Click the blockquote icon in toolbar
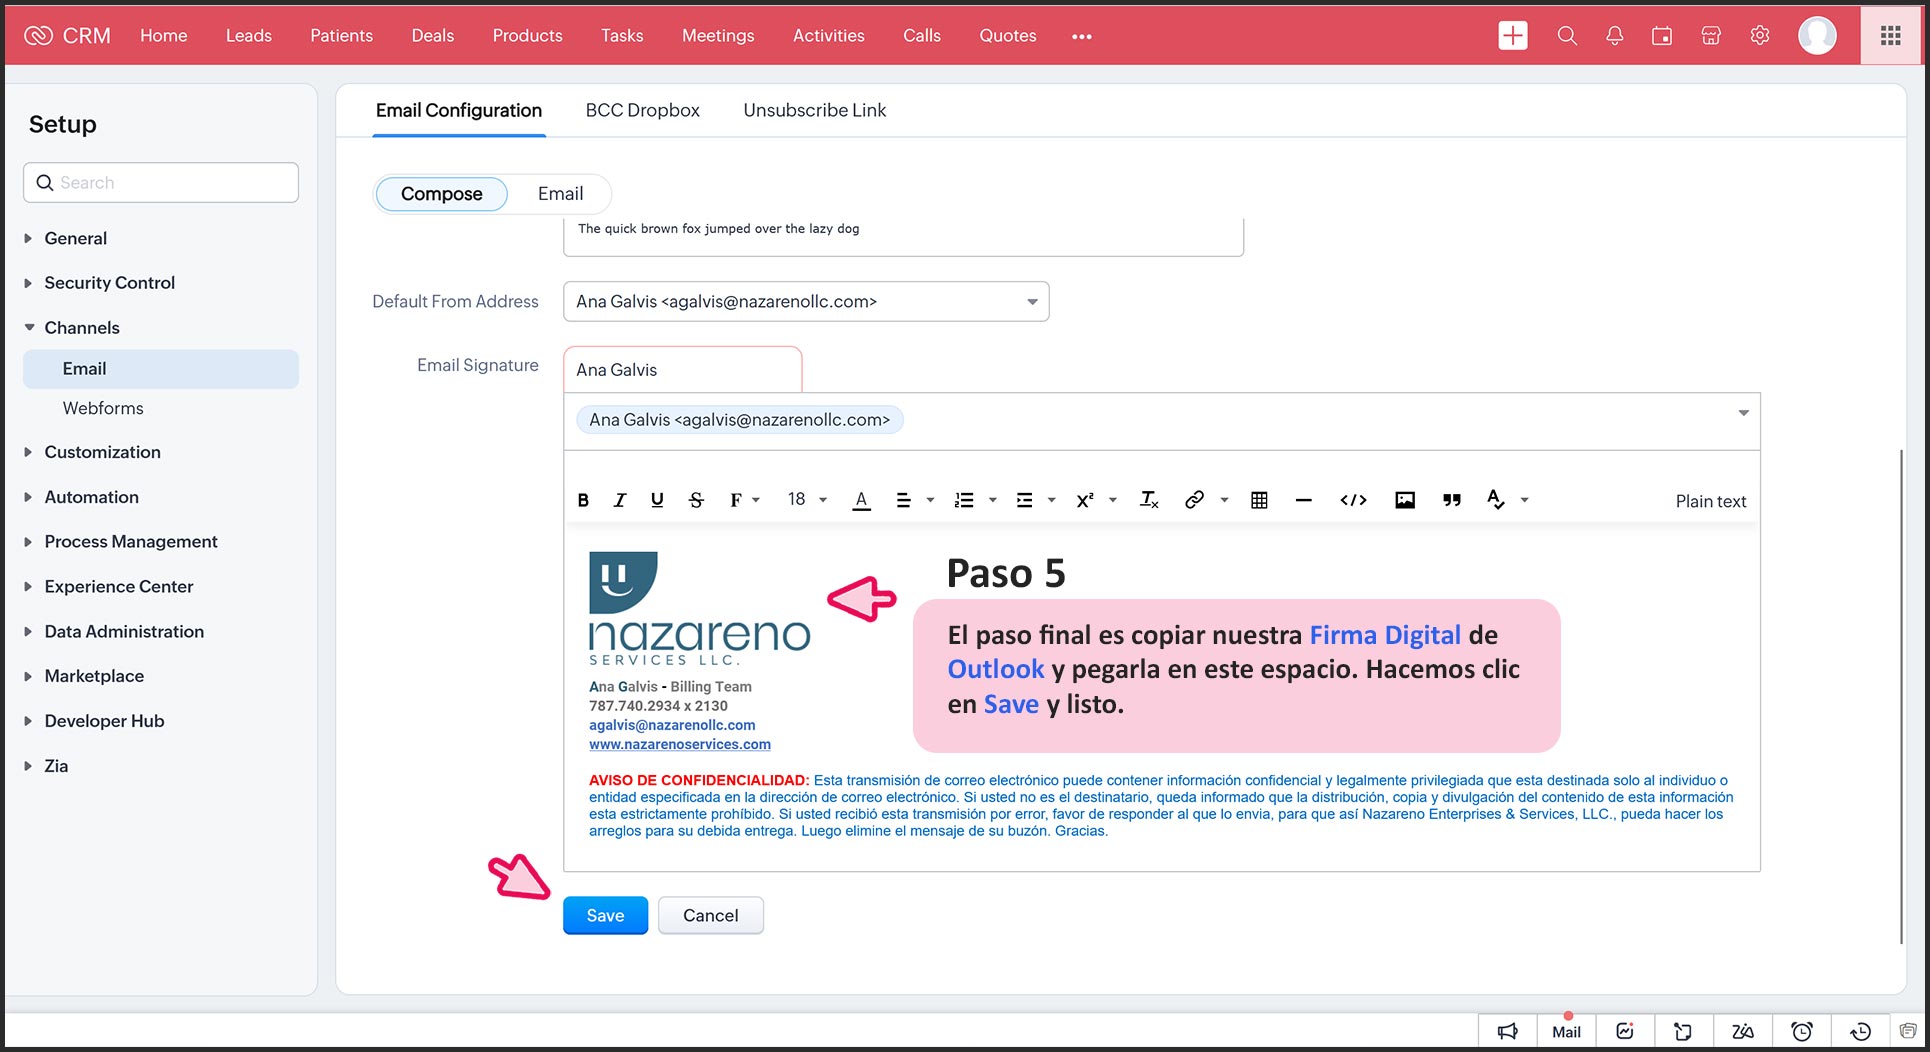Image resolution: width=1930 pixels, height=1052 pixels. (x=1452, y=500)
